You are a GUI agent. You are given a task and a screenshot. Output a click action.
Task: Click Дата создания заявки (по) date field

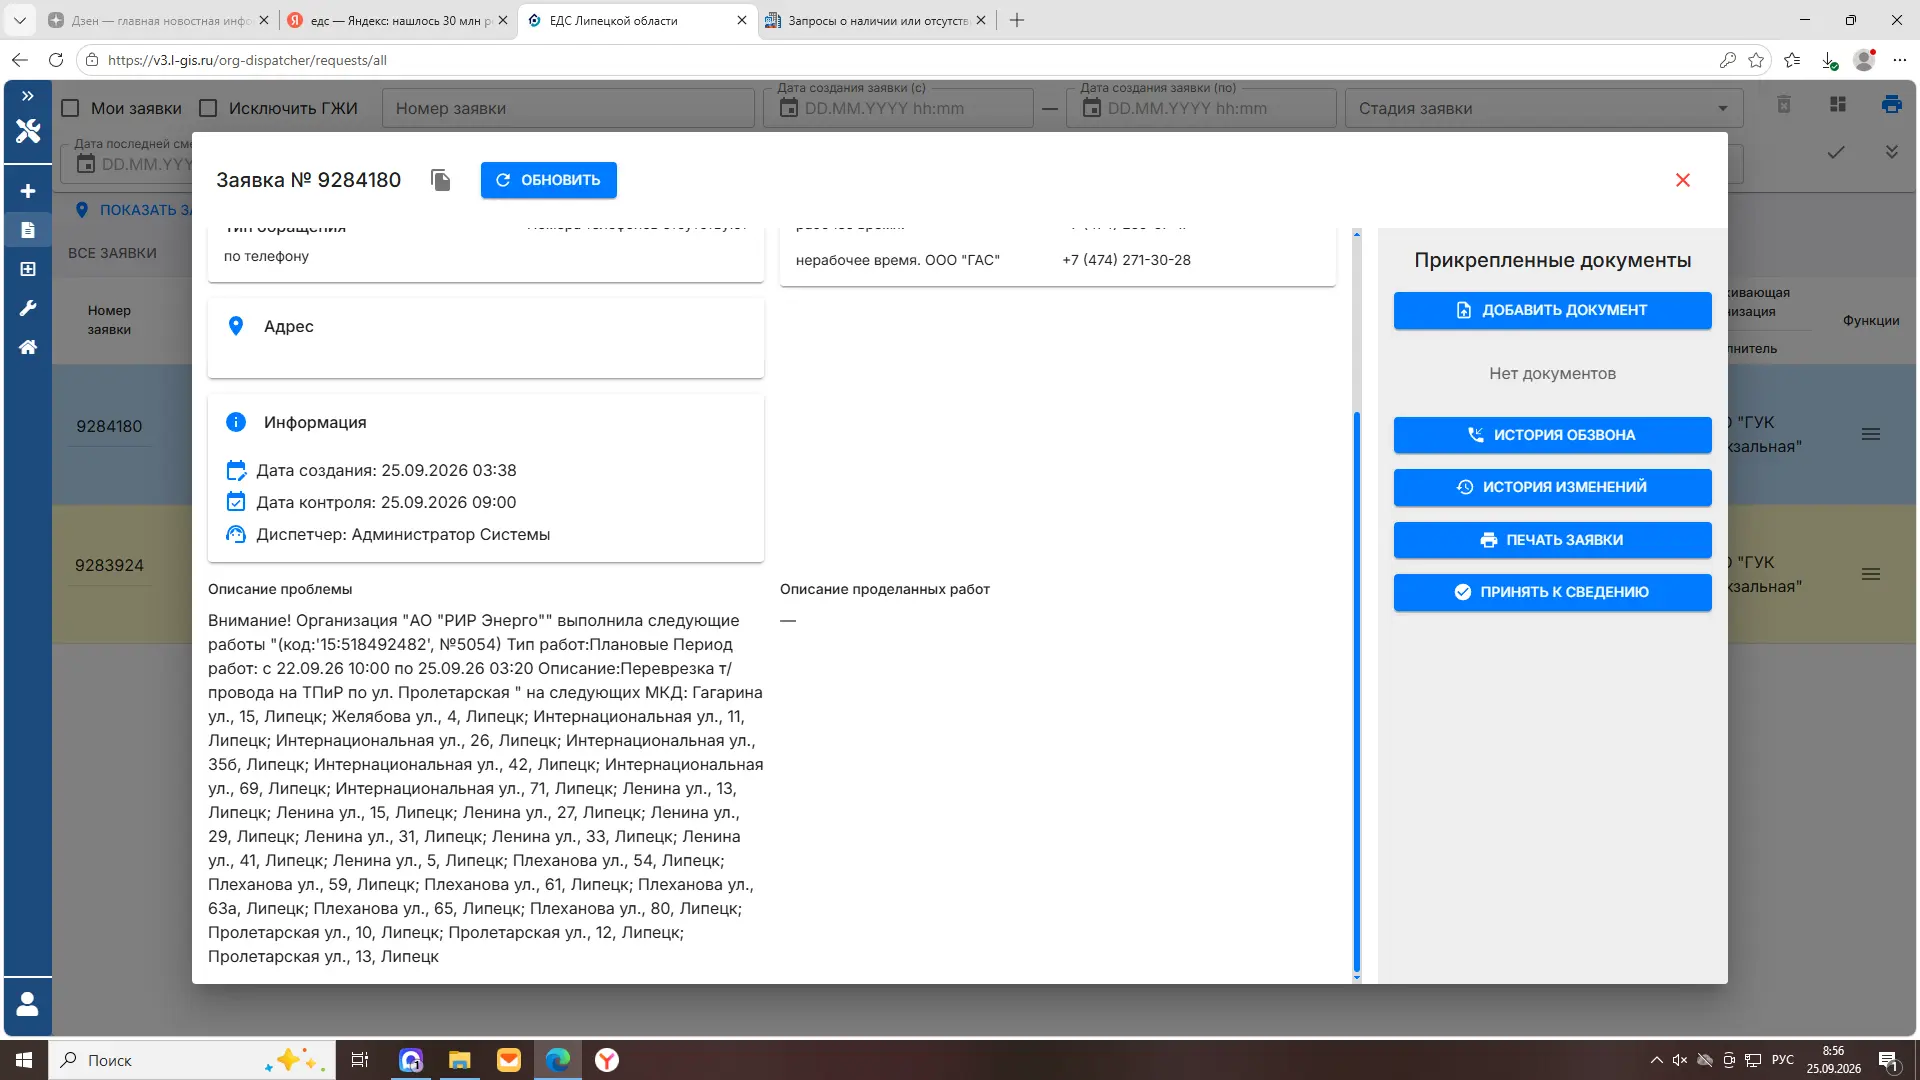click(1201, 108)
